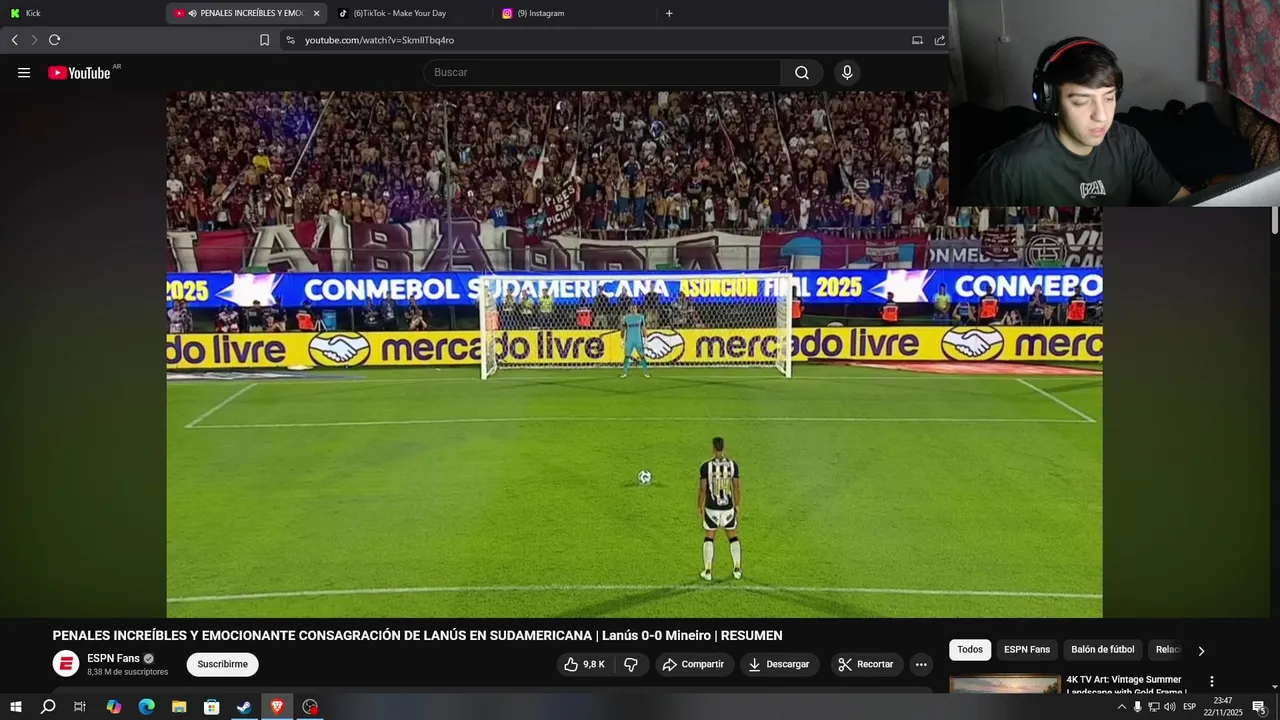Mute the tab via its audio speaker icon
The width and height of the screenshot is (1280, 720).
192,13
